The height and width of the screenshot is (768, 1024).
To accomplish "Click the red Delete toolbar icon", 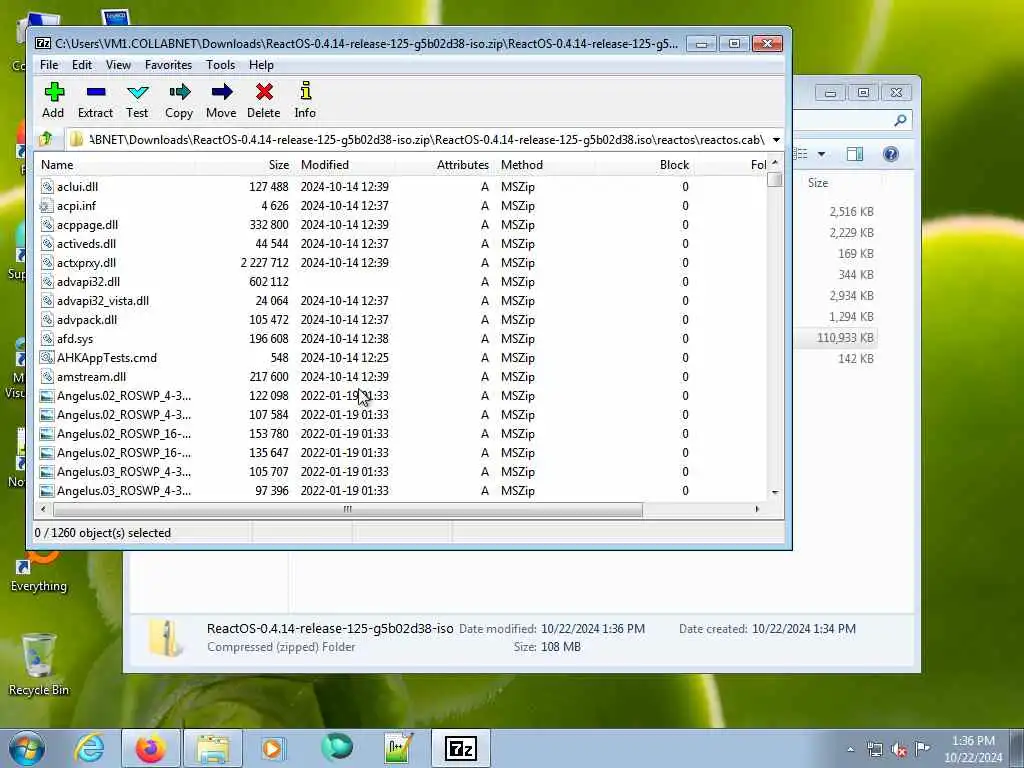I will [264, 91].
